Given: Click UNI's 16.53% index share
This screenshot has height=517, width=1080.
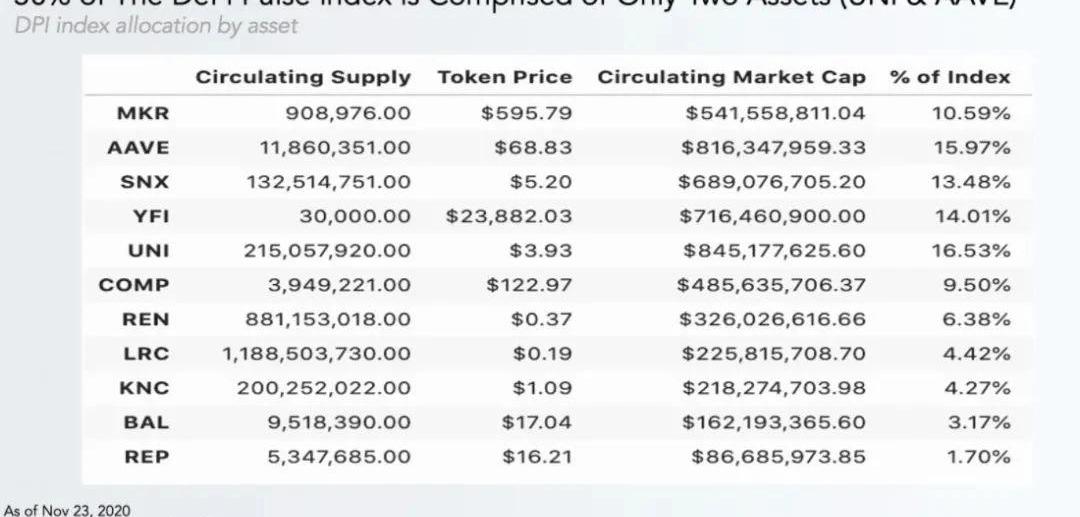Looking at the screenshot, I should tap(971, 251).
